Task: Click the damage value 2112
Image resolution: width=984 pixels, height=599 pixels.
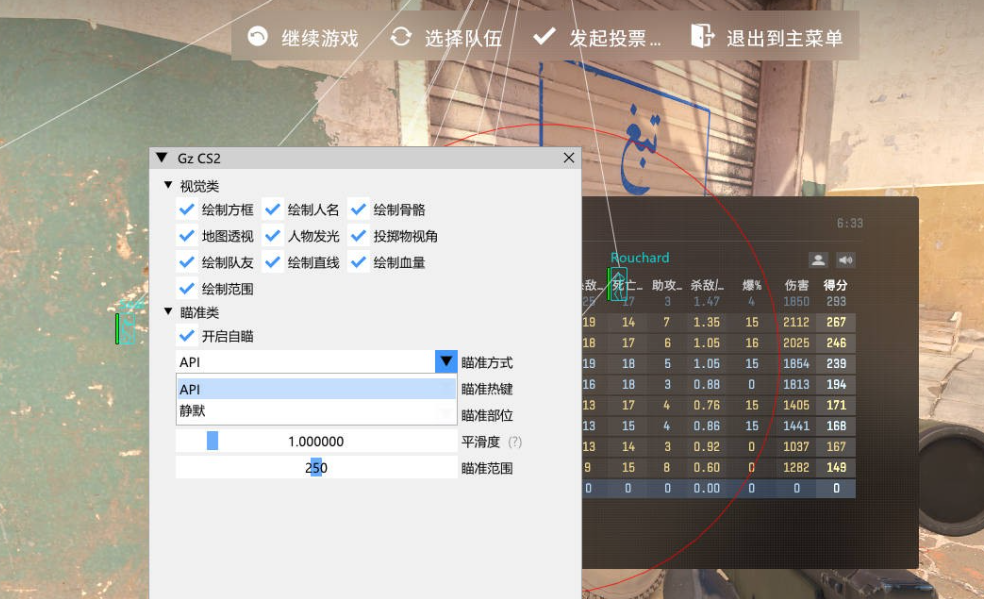Action: coord(796,322)
